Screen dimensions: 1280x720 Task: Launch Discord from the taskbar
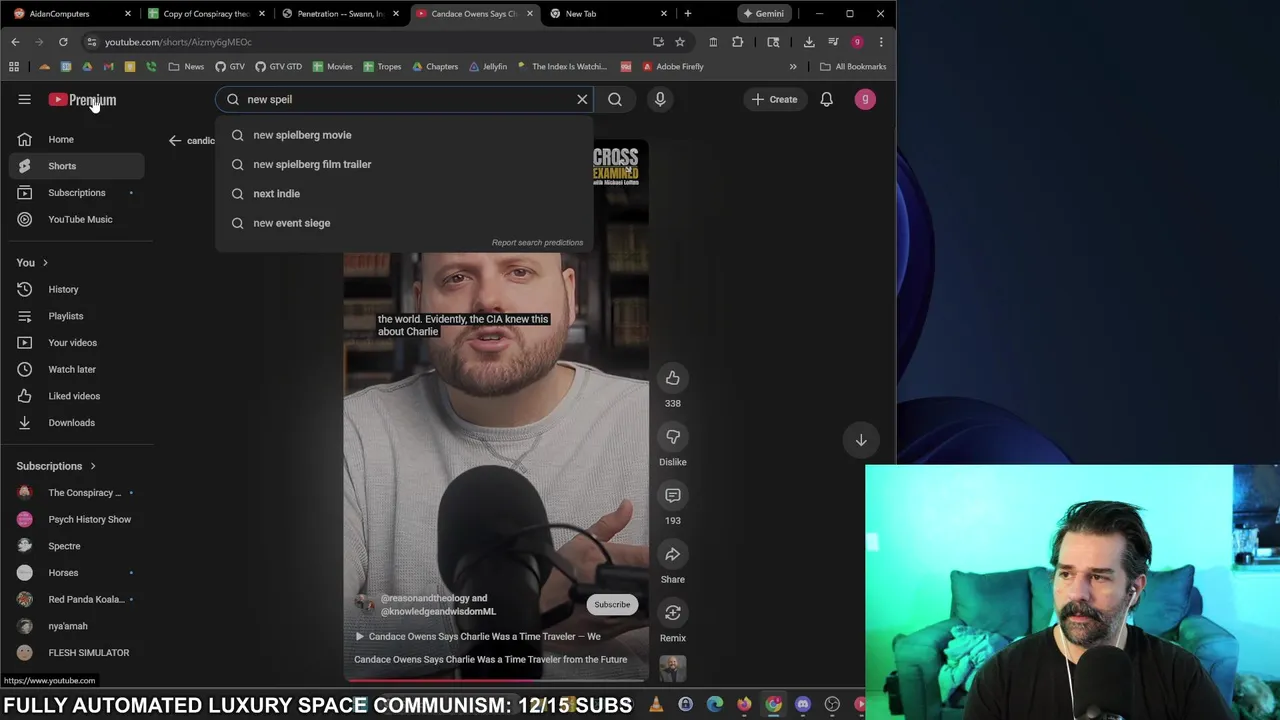(x=803, y=705)
